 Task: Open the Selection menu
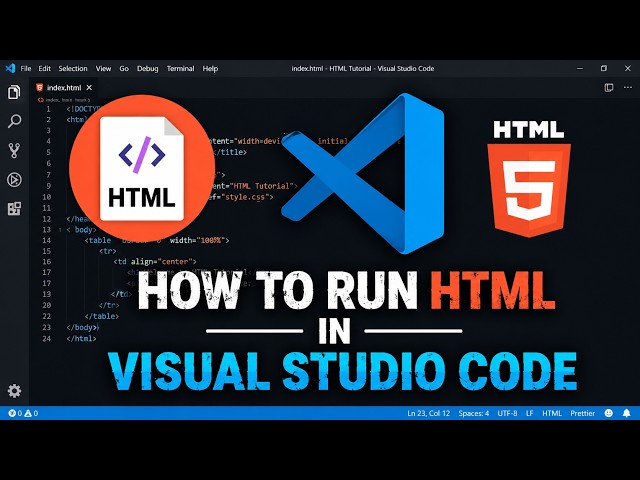pos(73,69)
